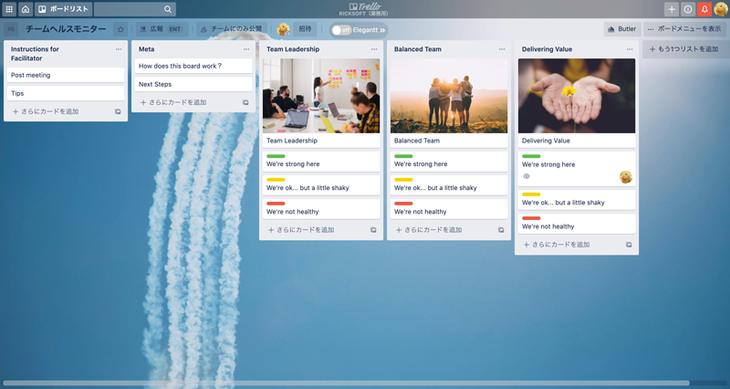
Task: Click the 招待 invite button
Action: [305, 29]
